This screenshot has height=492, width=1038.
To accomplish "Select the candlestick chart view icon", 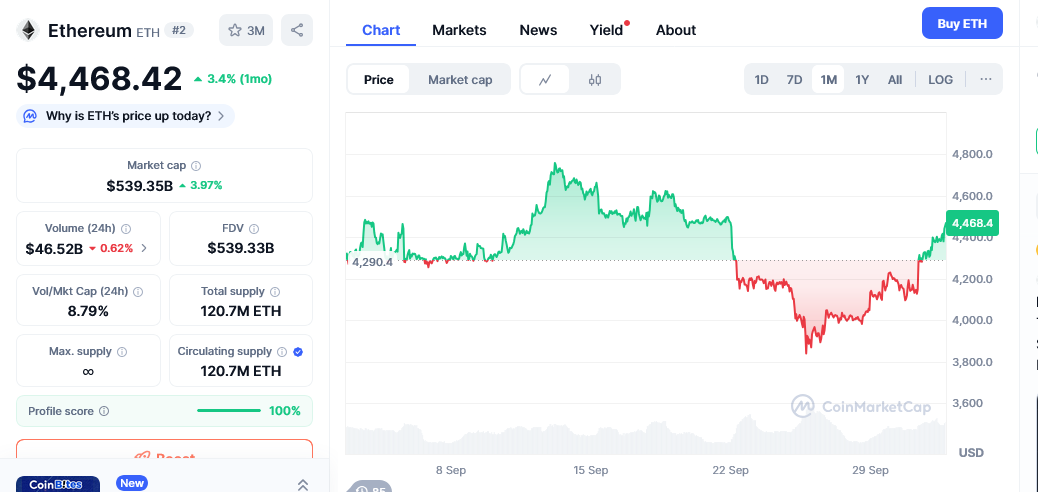I will point(595,80).
